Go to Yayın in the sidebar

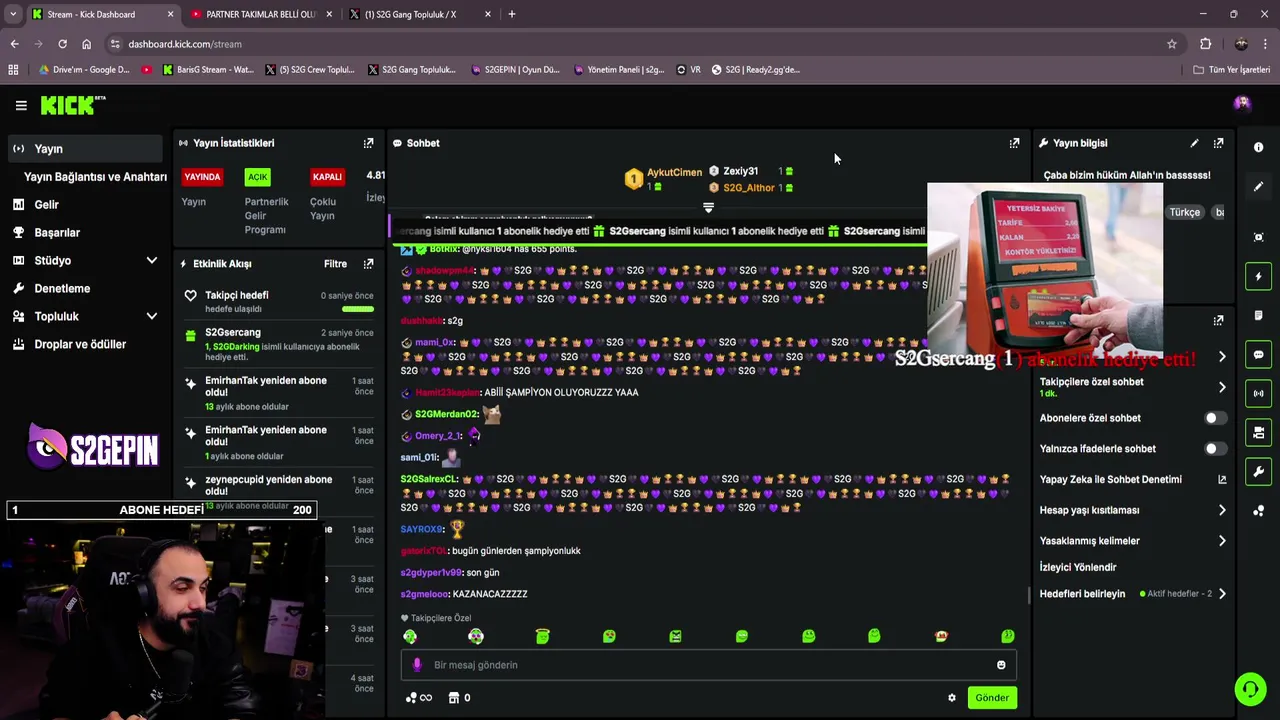pyautogui.click(x=83, y=149)
